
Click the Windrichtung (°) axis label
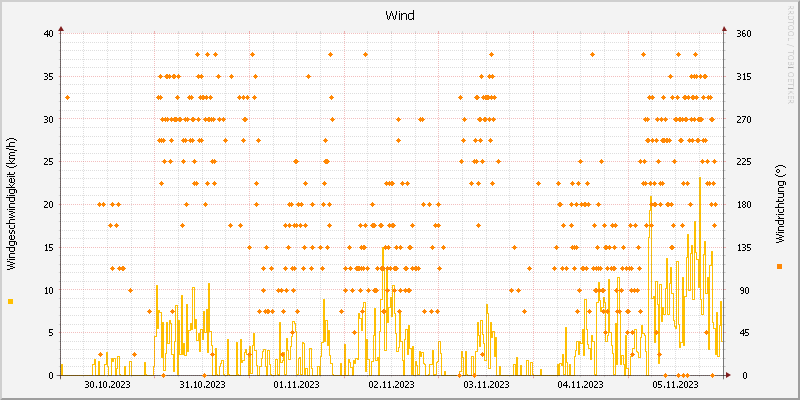coord(779,204)
